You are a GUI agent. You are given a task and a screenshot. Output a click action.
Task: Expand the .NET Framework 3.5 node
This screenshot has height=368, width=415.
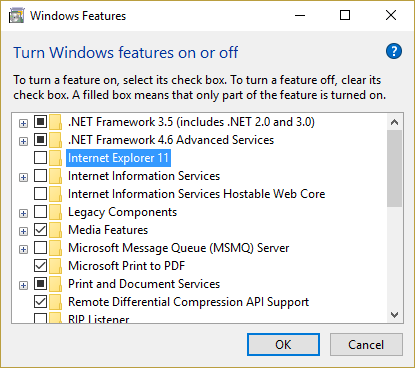pos(23,124)
